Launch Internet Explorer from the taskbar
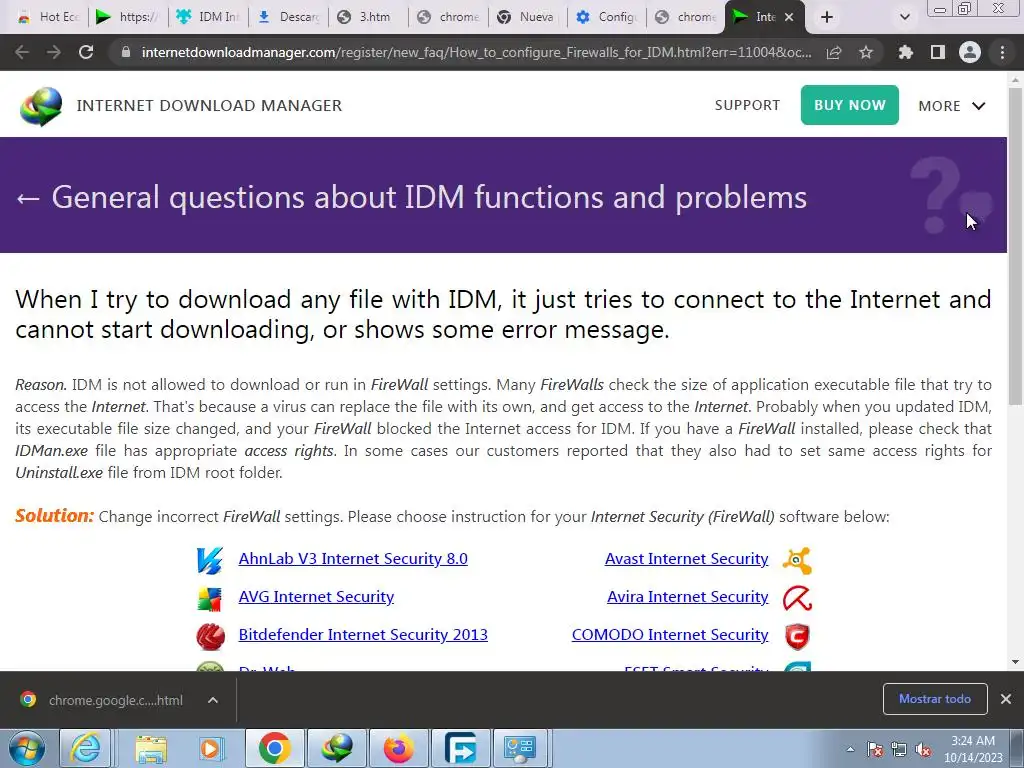 86,748
